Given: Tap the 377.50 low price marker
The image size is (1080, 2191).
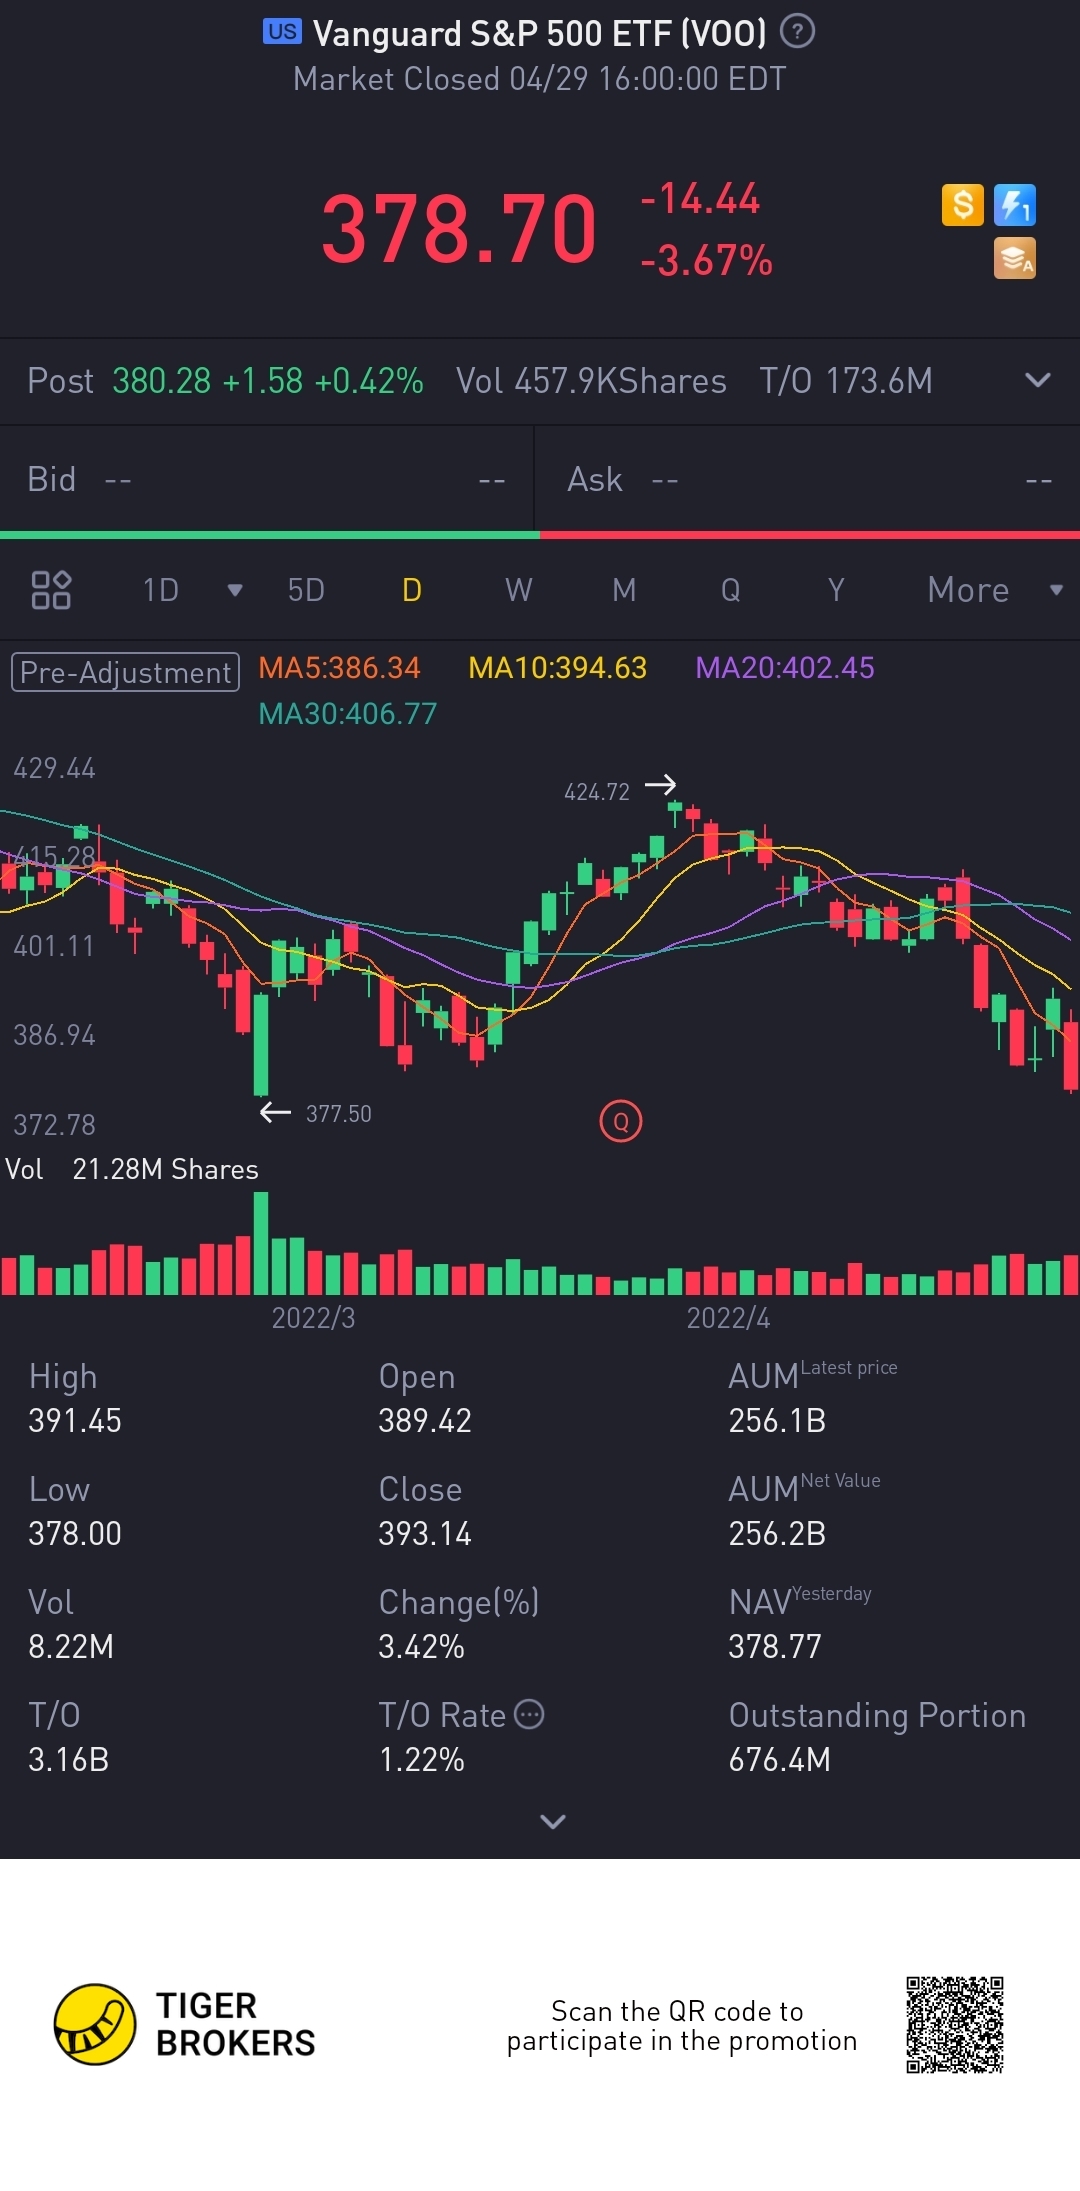Looking at the screenshot, I should click(338, 1114).
